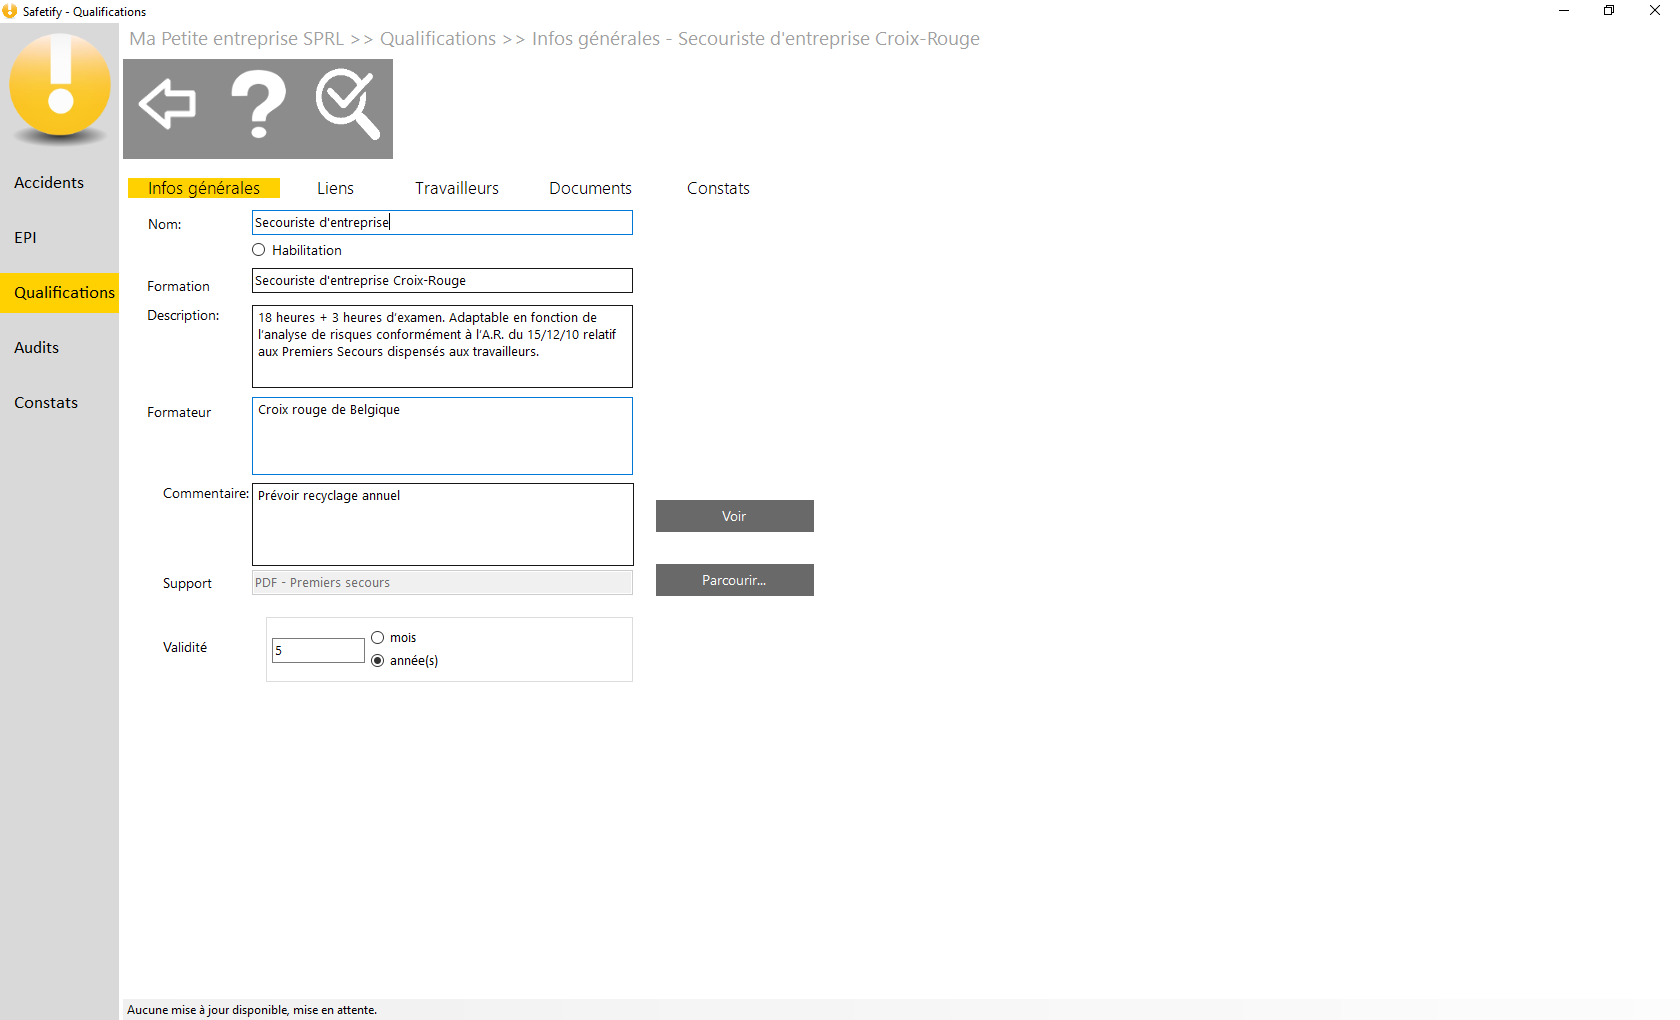The width and height of the screenshot is (1680, 1020).
Task: Switch to the Liens tab
Action: coord(335,188)
